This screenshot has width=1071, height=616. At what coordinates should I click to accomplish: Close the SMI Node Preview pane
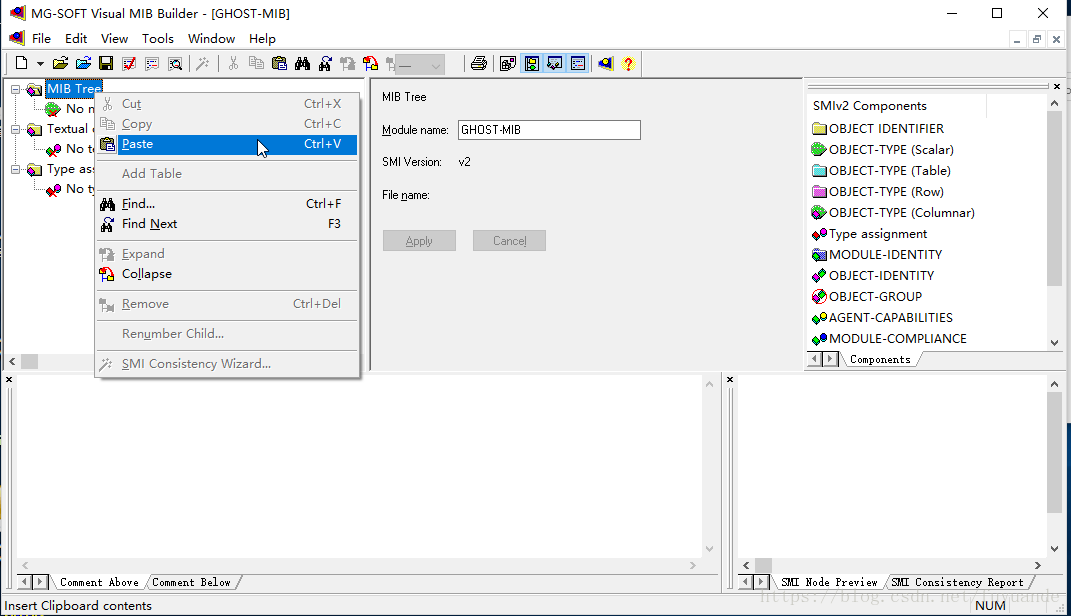coord(730,380)
